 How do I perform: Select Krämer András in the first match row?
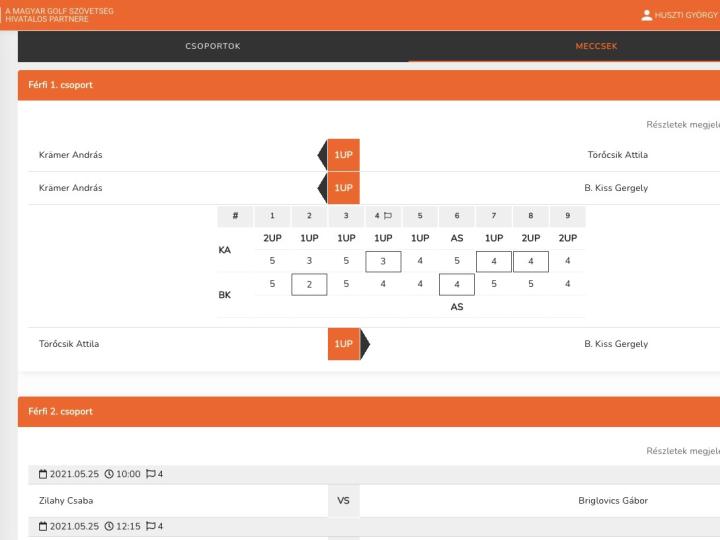[x=71, y=155]
